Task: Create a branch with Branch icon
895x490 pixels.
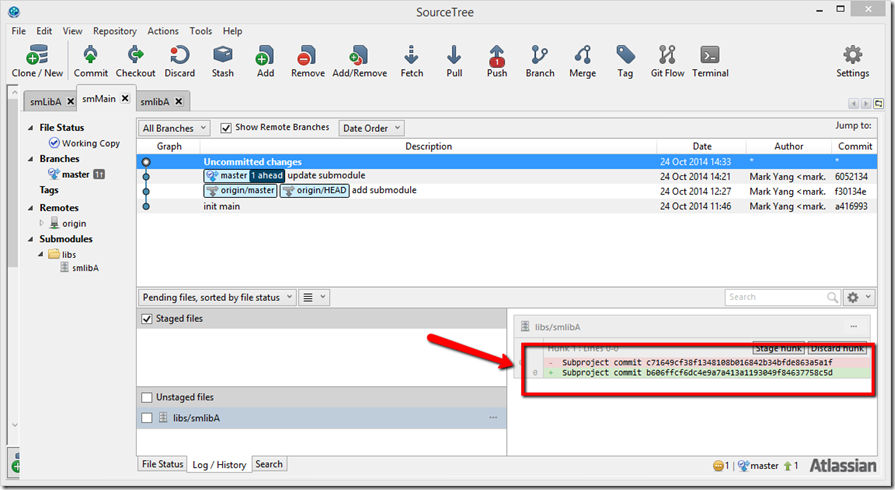Action: coord(540,61)
